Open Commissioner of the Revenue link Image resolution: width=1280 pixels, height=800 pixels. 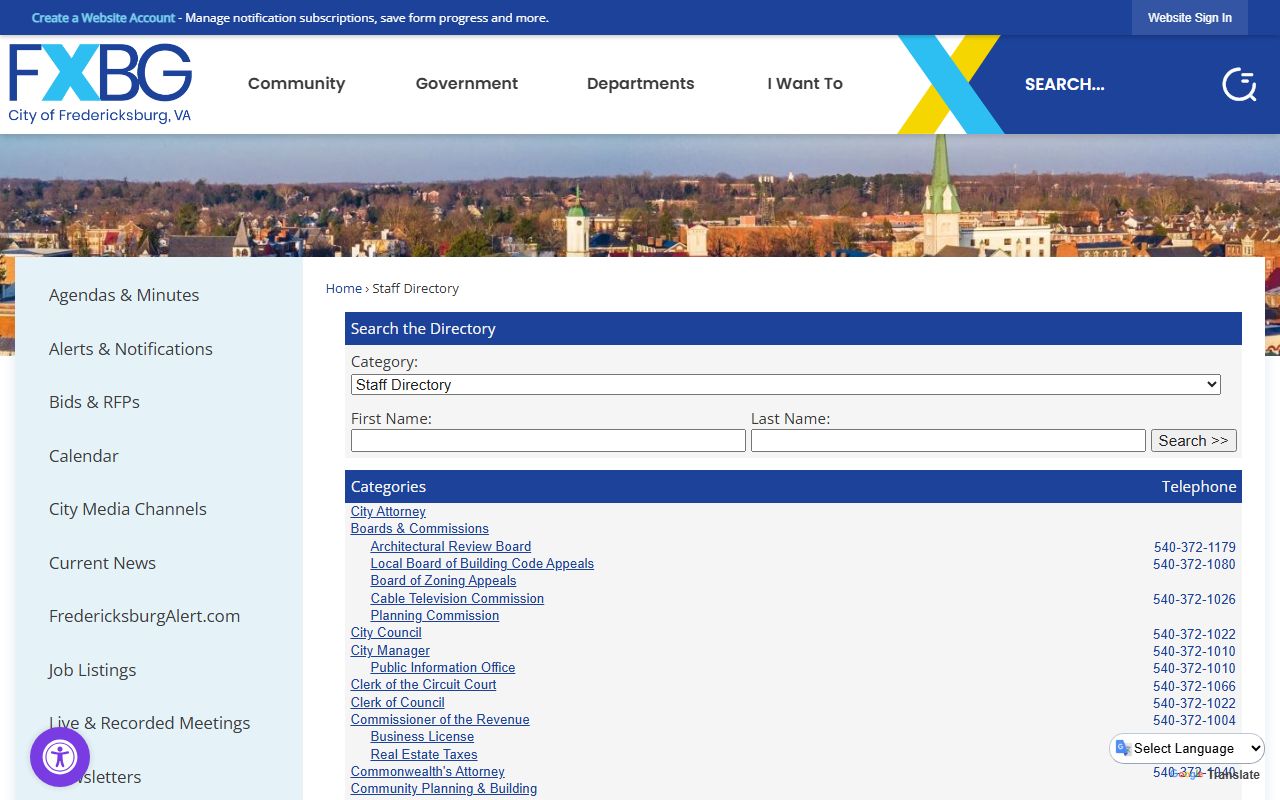pos(440,720)
